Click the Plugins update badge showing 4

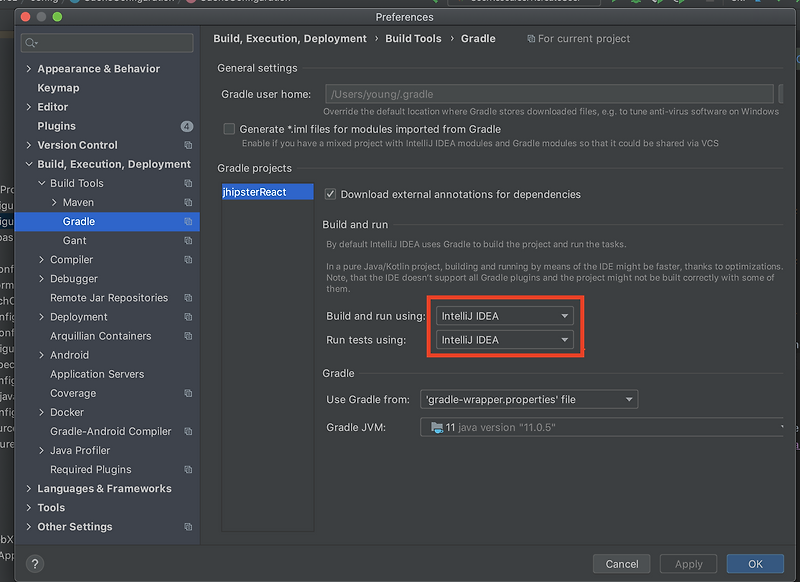(187, 125)
